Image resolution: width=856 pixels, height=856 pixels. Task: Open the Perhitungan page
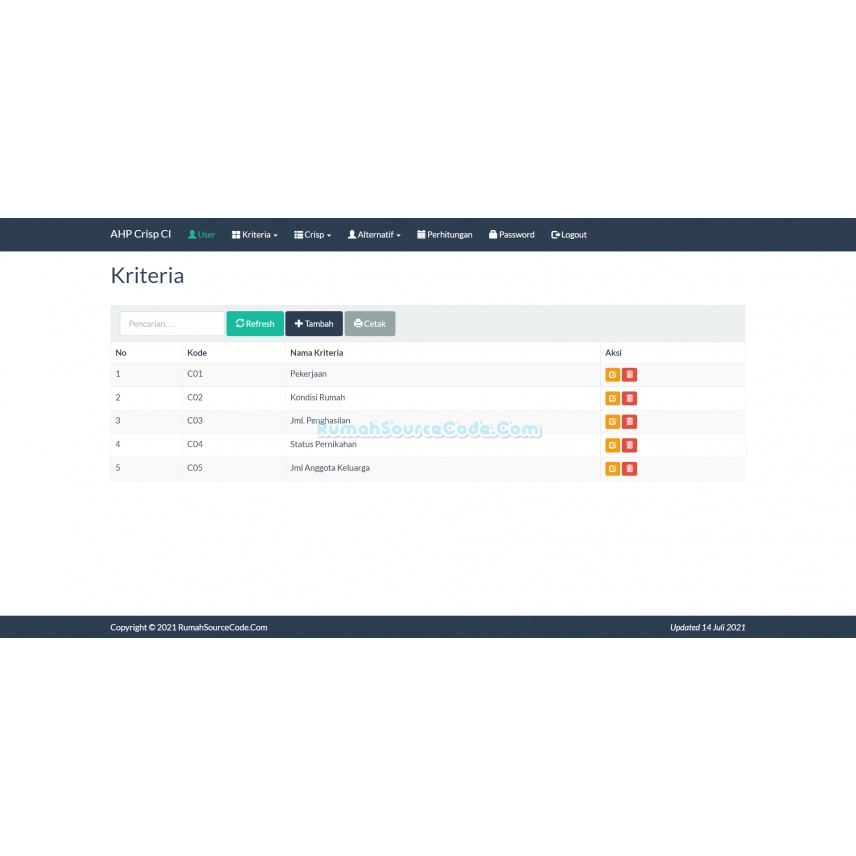click(444, 235)
